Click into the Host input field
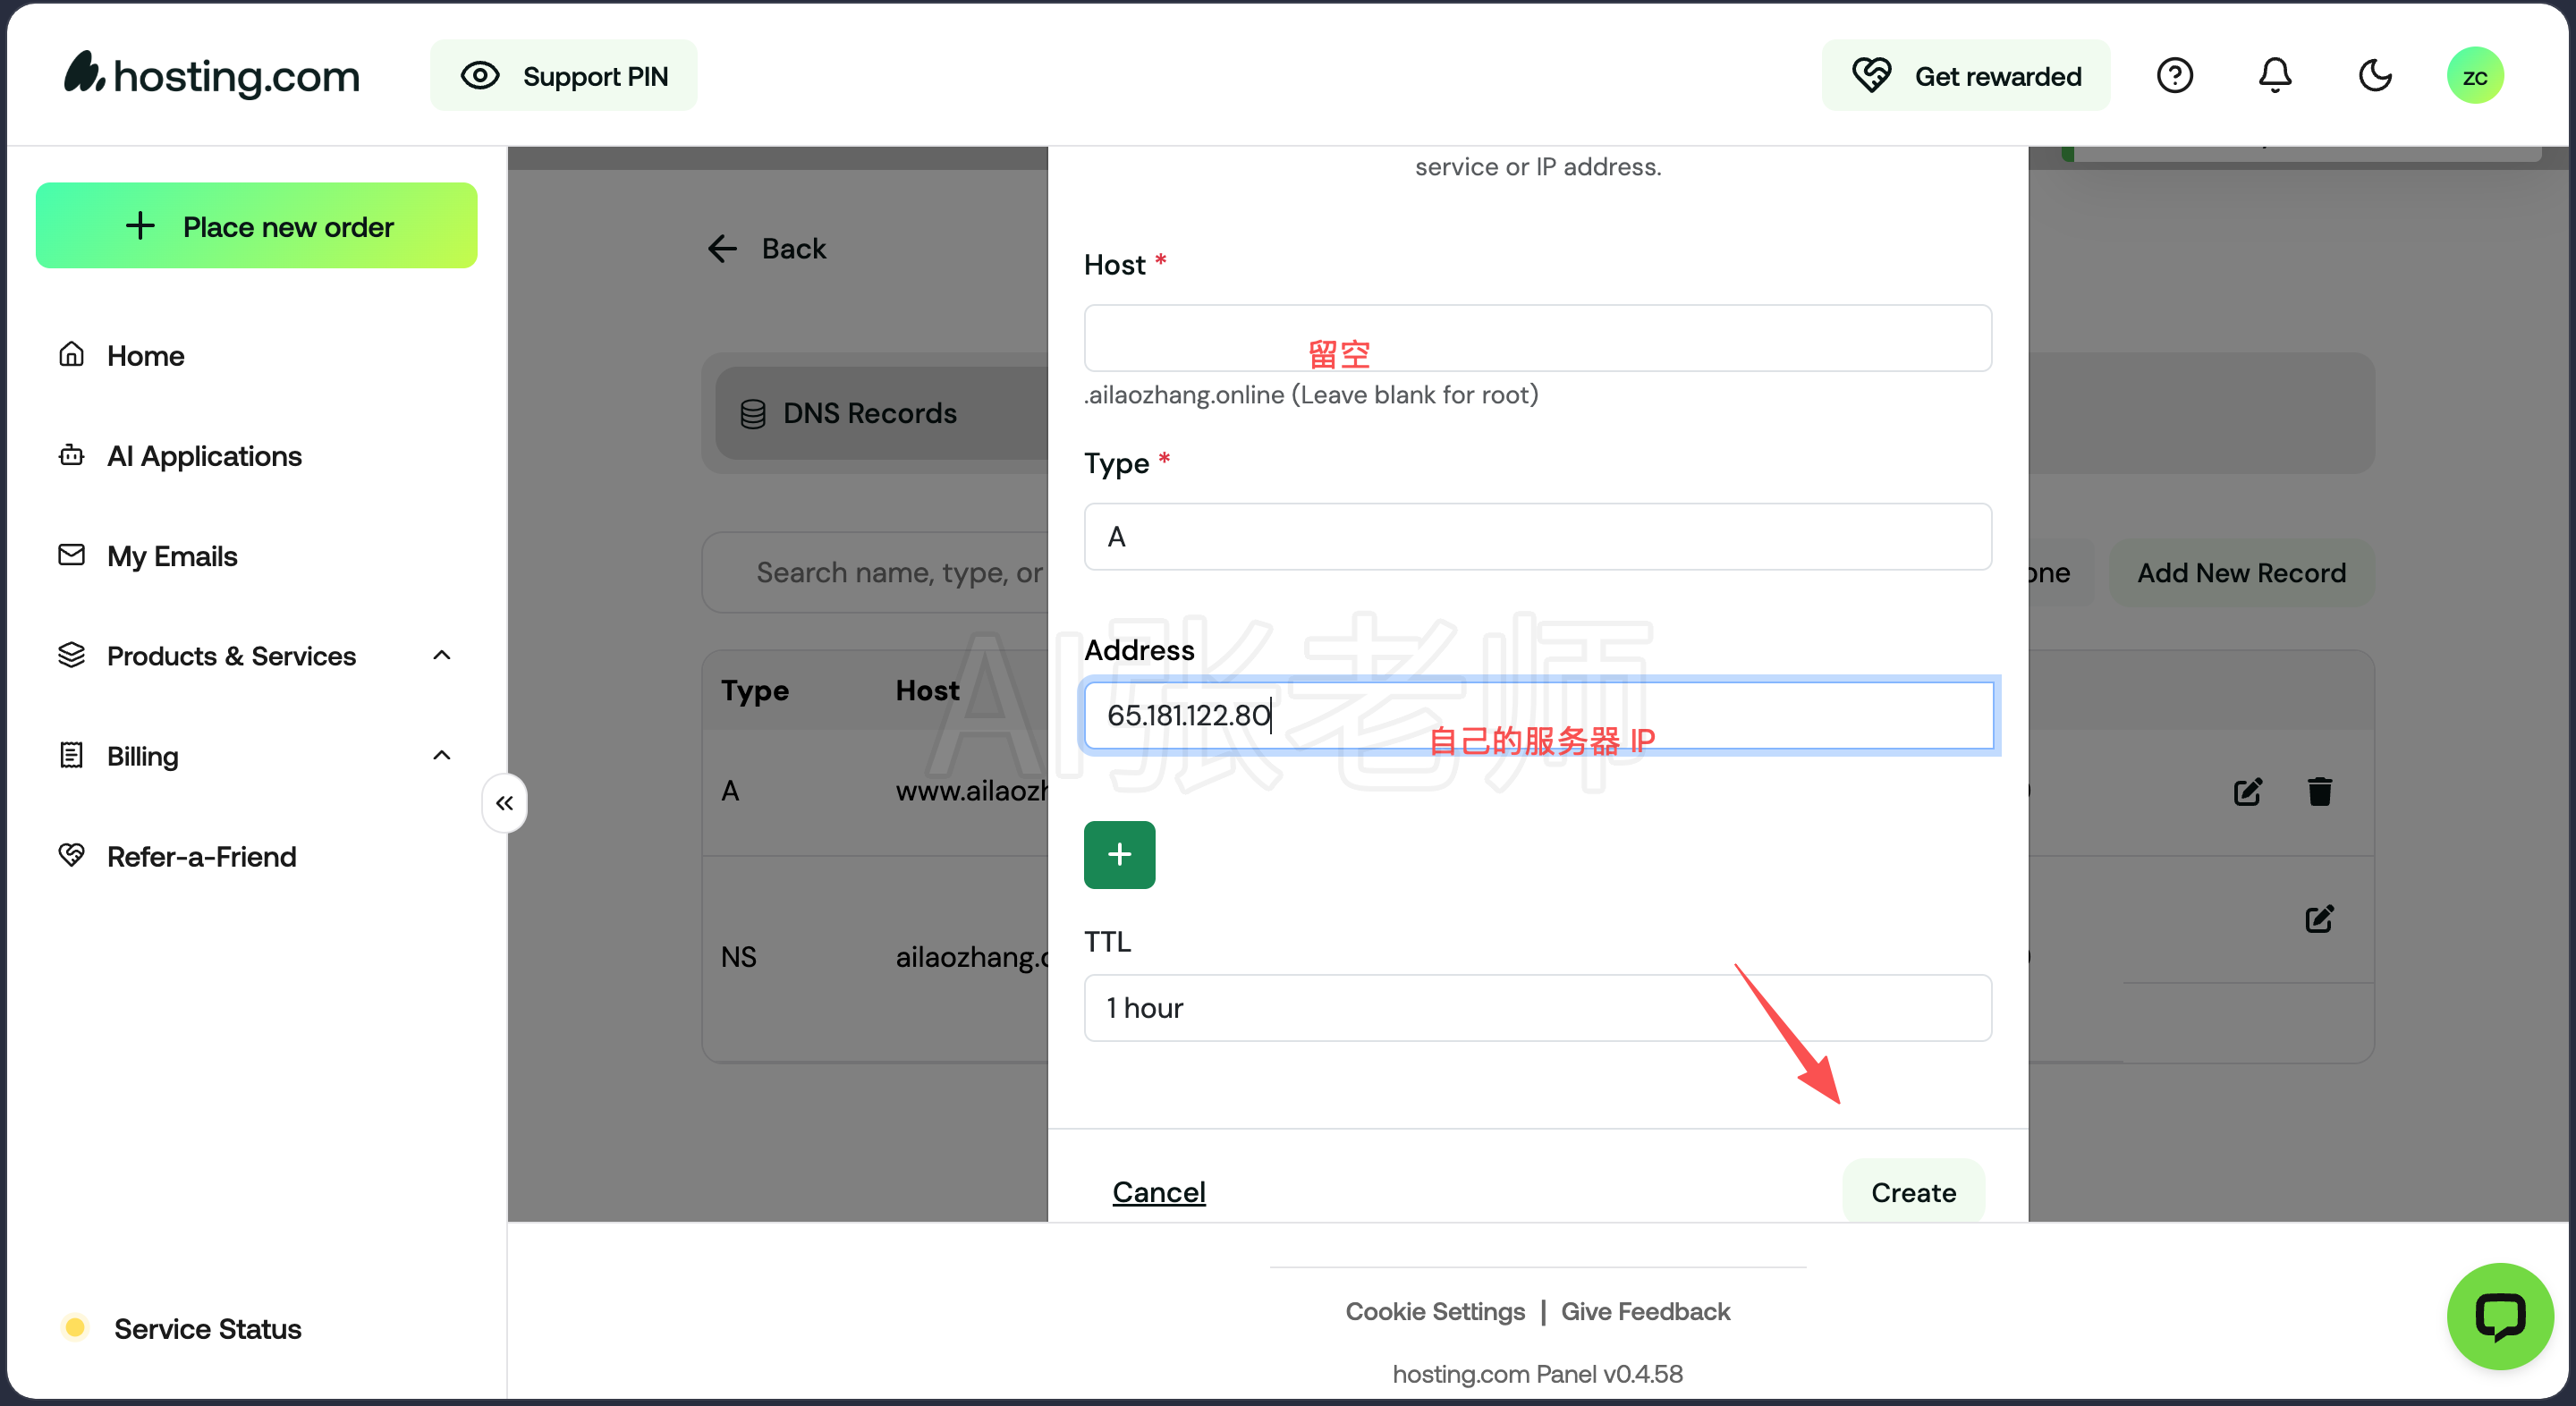This screenshot has width=2576, height=1406. click(x=1537, y=338)
